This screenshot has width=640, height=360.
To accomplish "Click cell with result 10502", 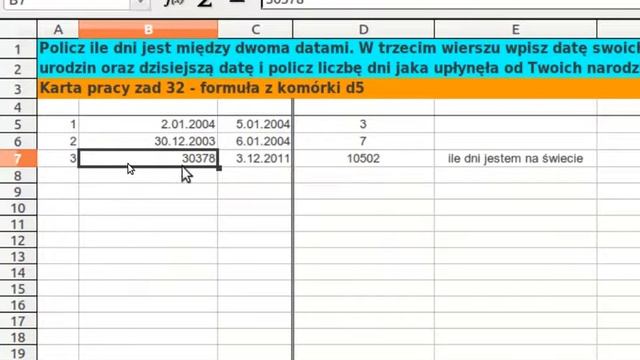I will tap(364, 158).
